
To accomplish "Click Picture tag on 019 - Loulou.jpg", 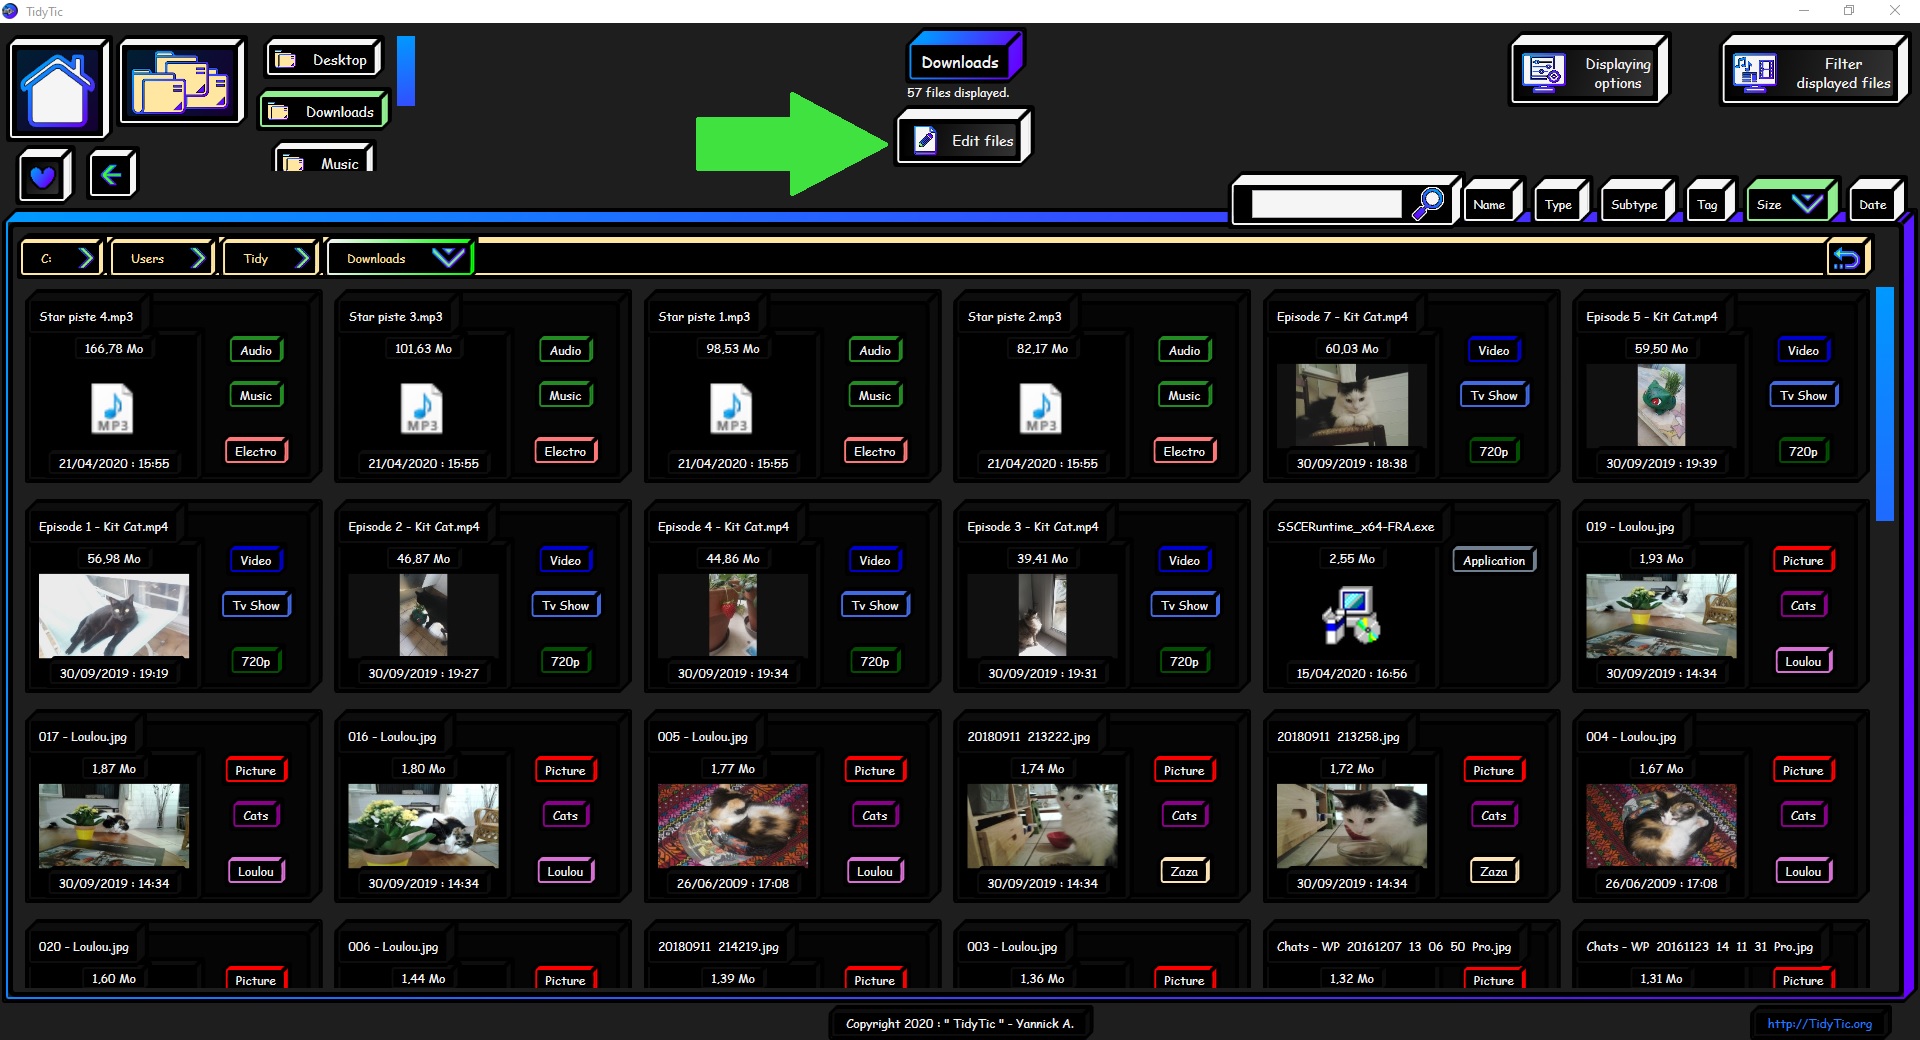I will pyautogui.click(x=1803, y=560).
